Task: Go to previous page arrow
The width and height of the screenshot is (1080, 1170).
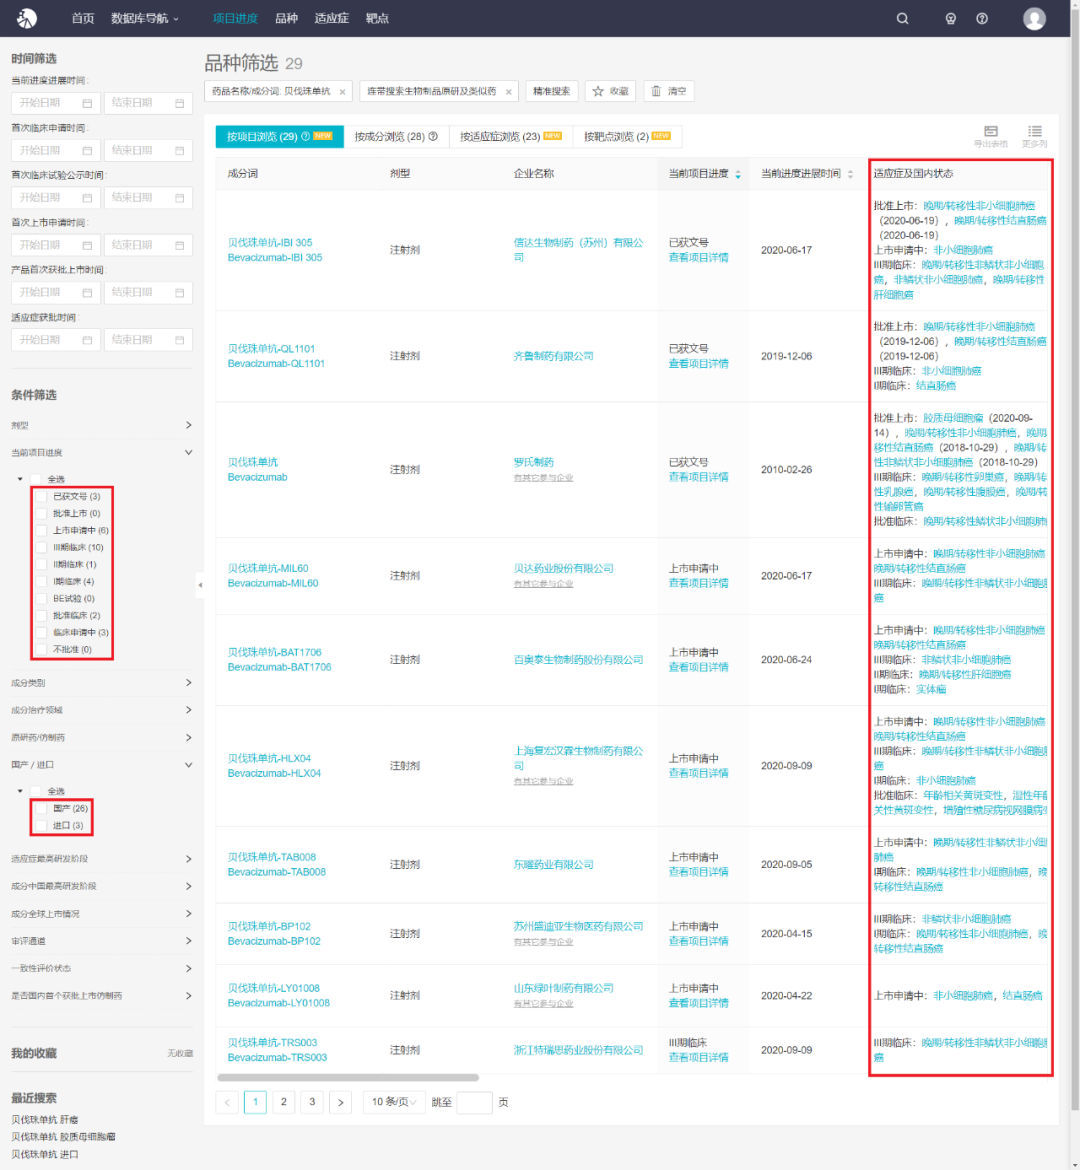Action: click(x=227, y=1102)
